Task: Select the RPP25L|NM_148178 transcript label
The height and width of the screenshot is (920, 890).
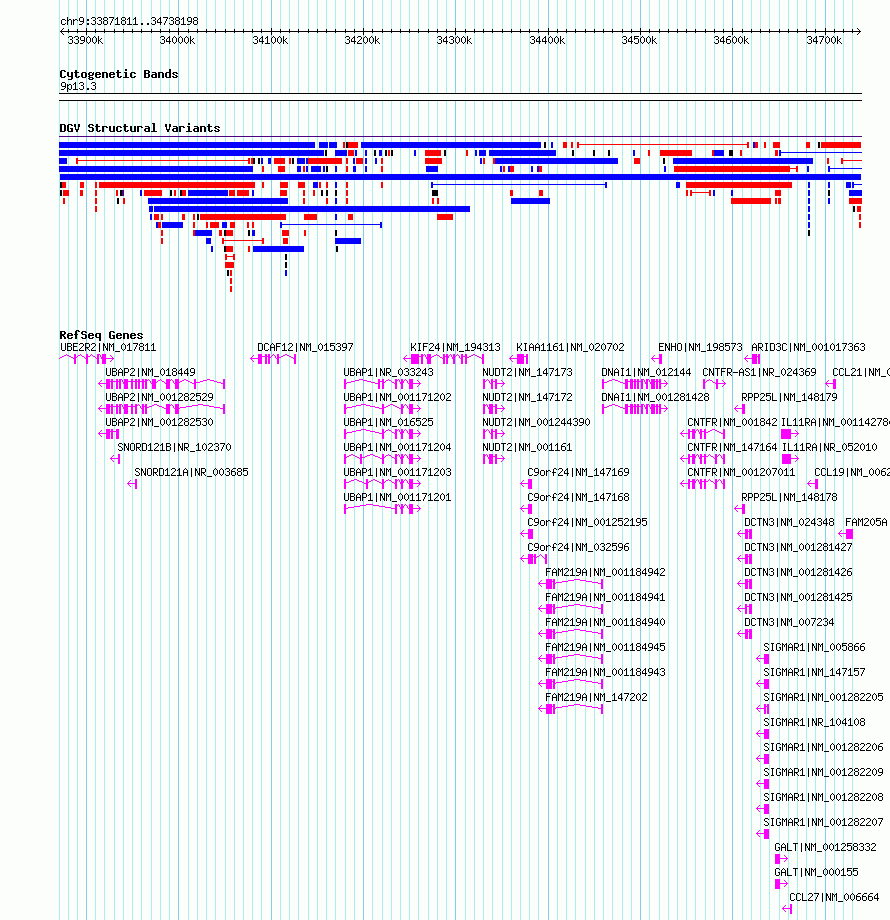Action: point(789,498)
